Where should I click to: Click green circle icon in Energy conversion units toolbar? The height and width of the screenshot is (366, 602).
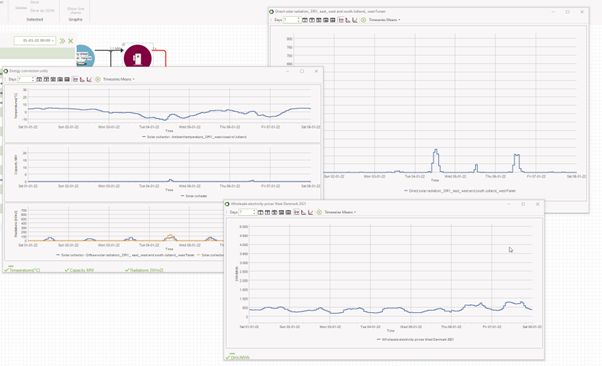[x=98, y=79]
